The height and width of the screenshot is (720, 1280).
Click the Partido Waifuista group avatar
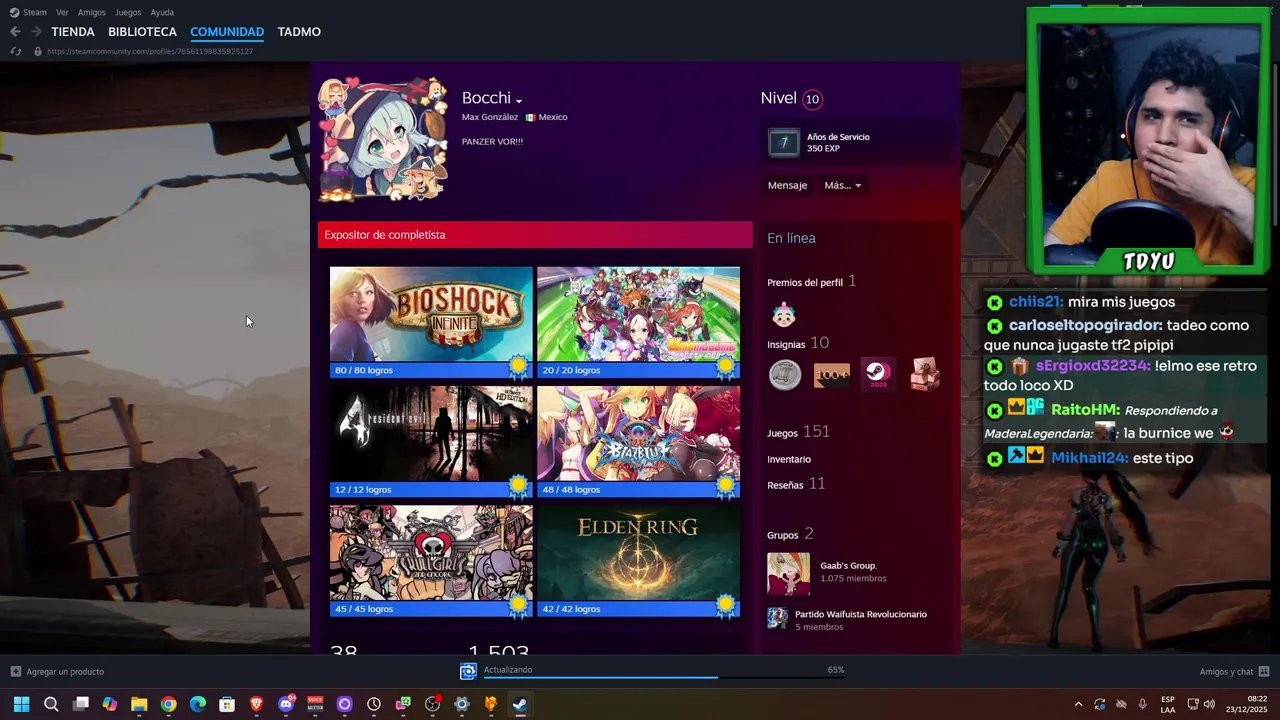(777, 618)
